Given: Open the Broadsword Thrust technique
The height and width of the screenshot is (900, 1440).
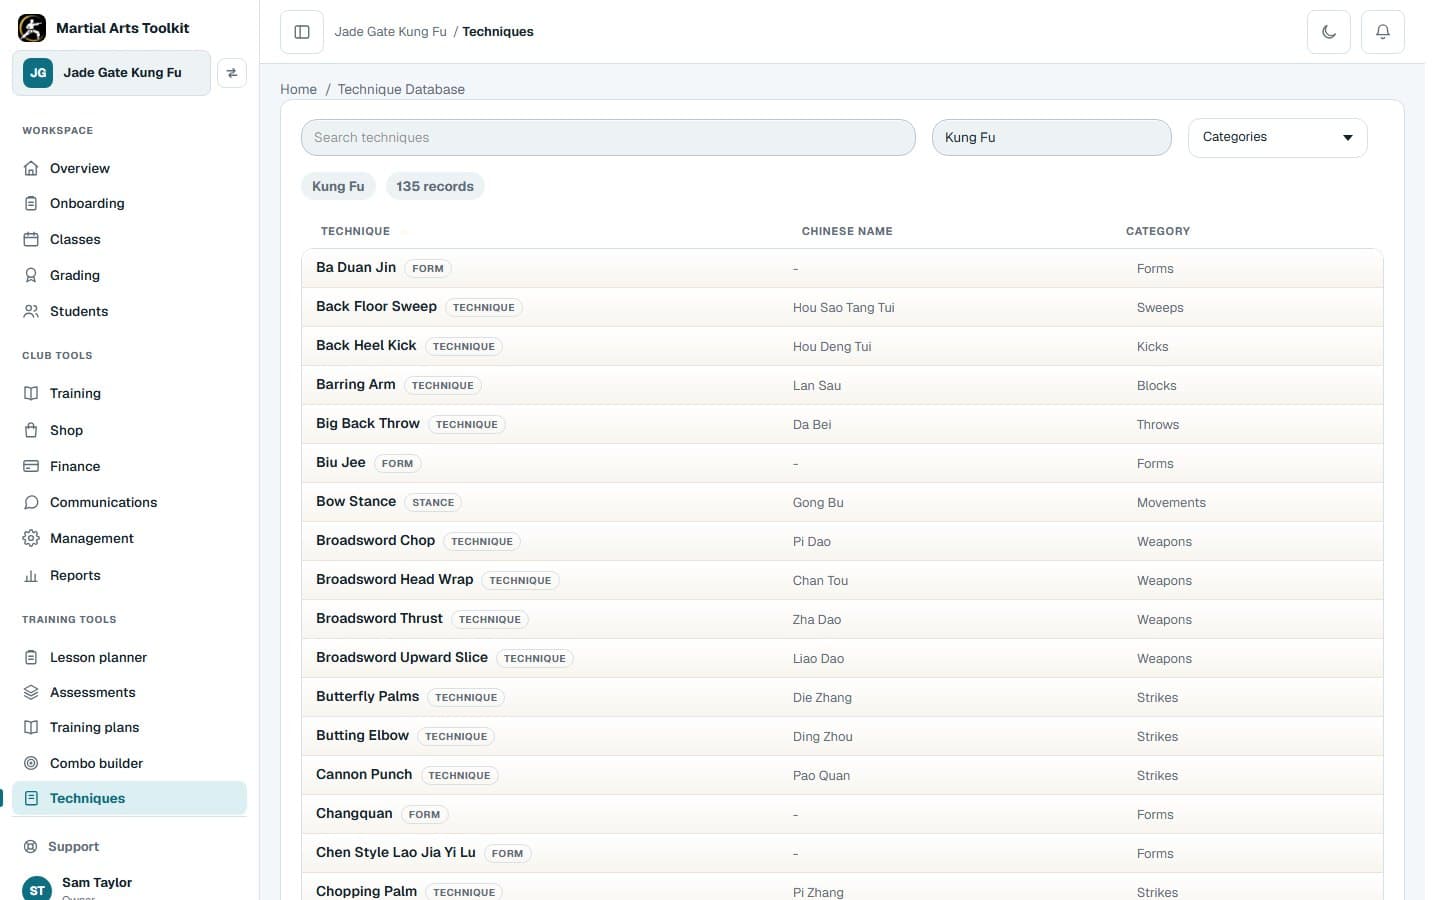Looking at the screenshot, I should coord(842,619).
